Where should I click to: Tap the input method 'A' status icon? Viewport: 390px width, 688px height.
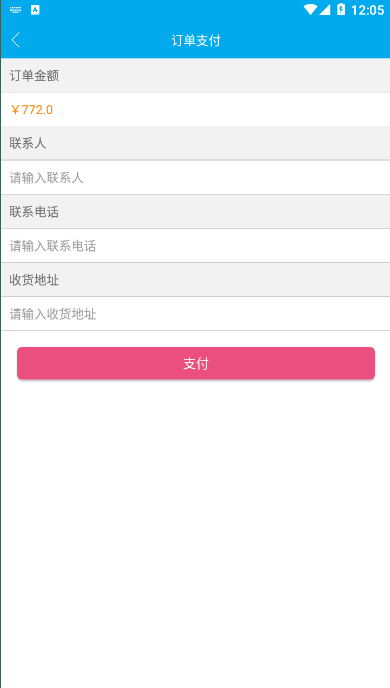(x=35, y=10)
